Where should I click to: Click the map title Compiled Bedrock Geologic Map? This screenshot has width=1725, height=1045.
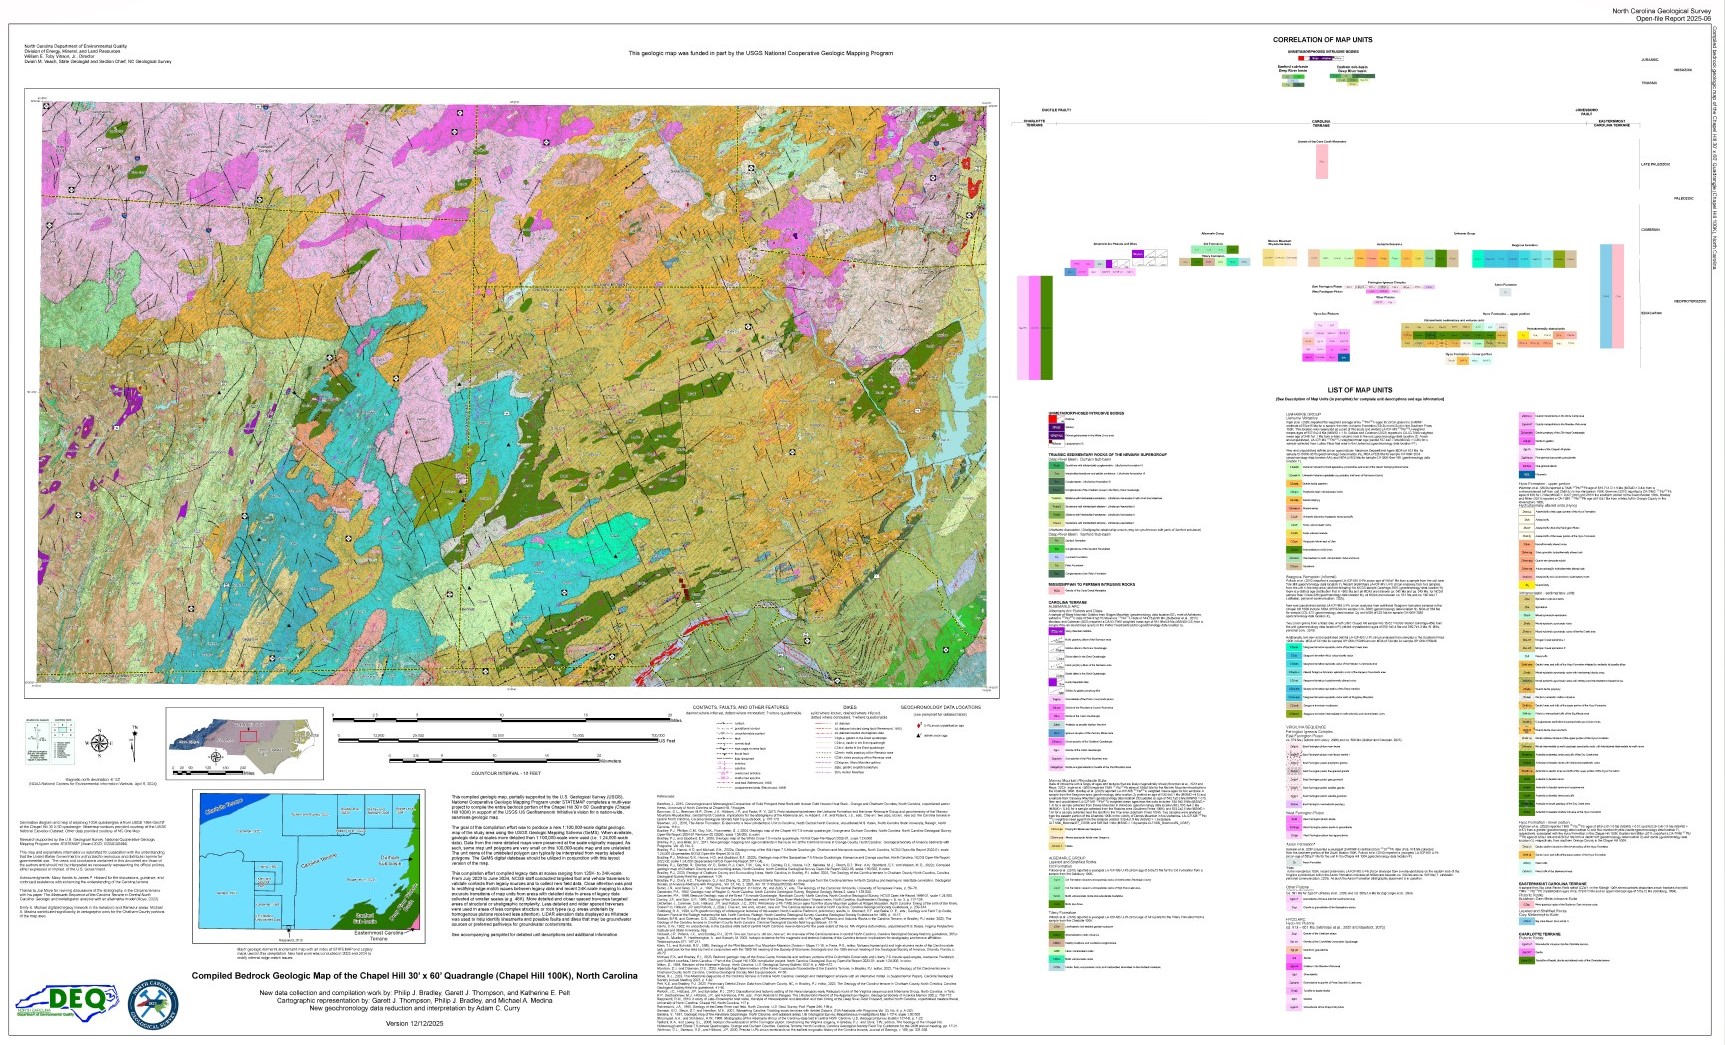[414, 976]
